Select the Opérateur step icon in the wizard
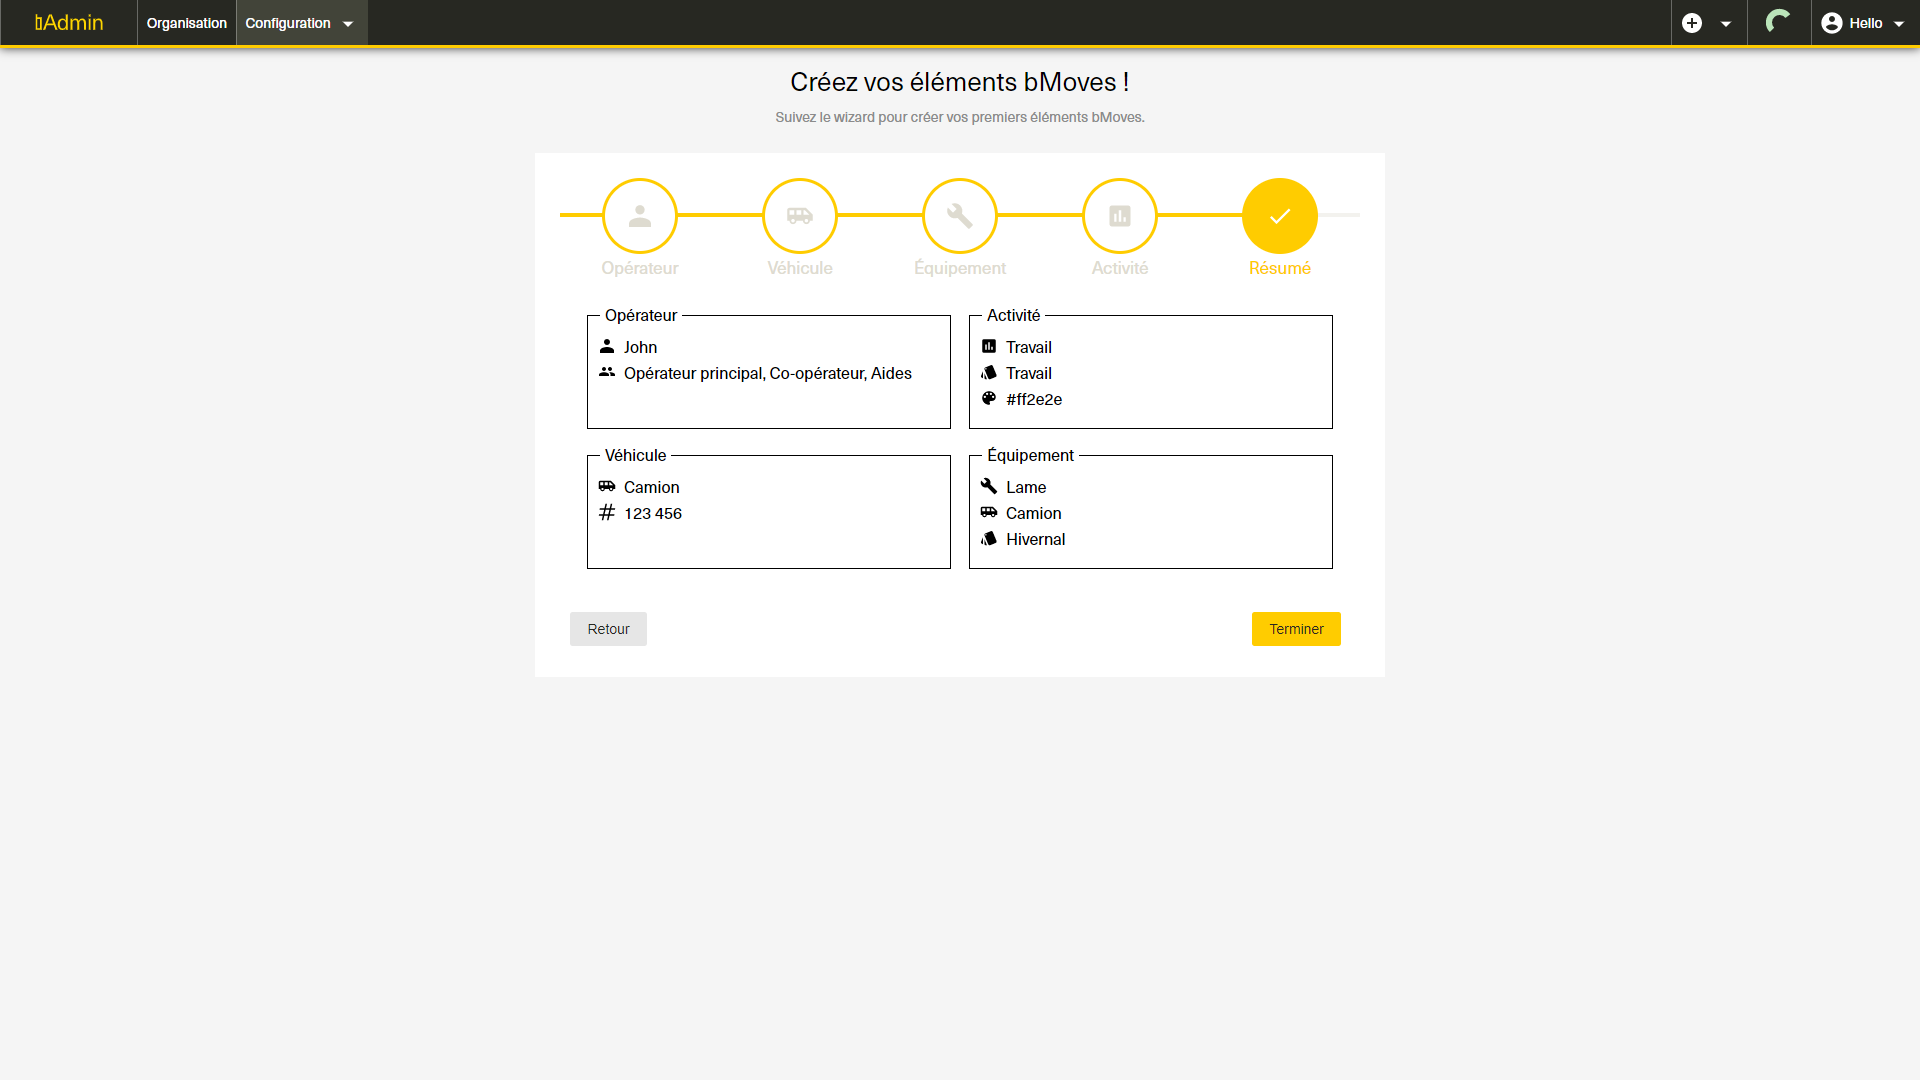 click(639, 215)
